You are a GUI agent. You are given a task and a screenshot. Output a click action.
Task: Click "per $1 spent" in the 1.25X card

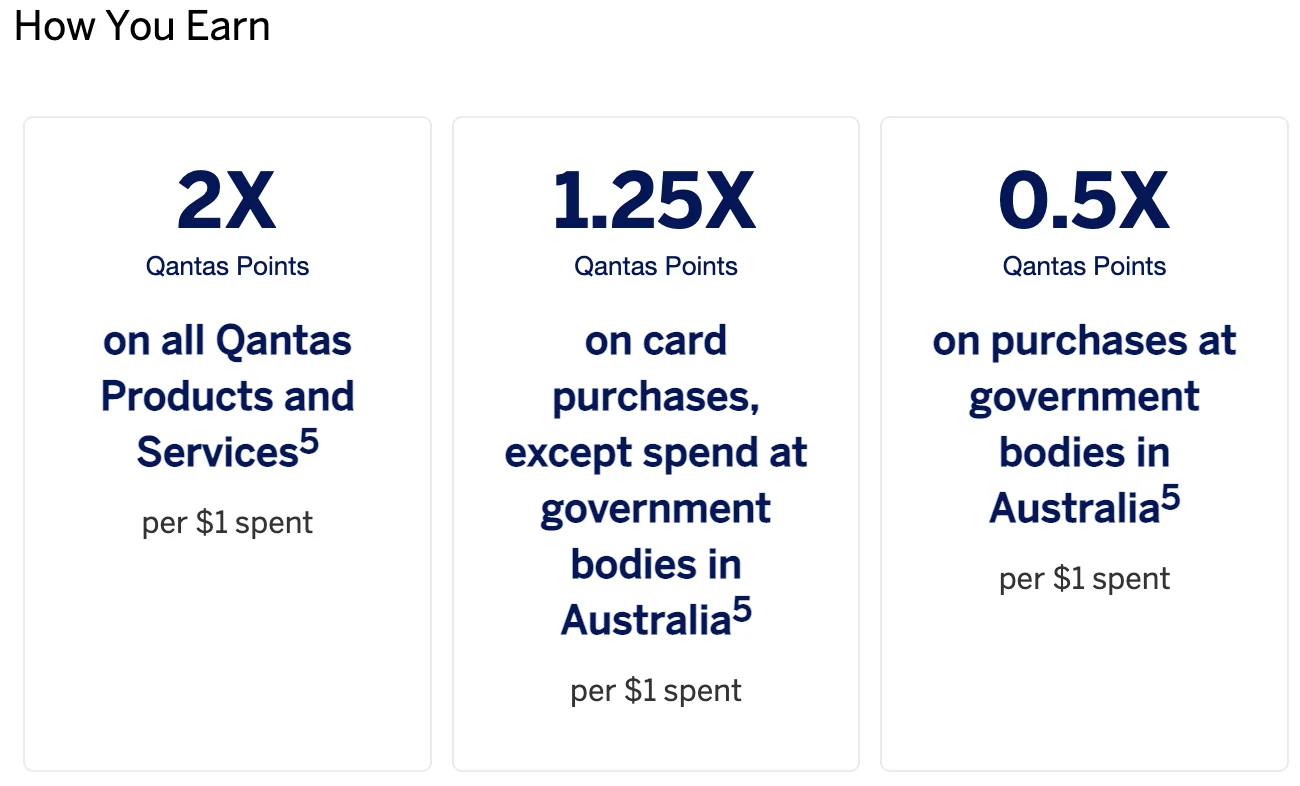point(655,691)
